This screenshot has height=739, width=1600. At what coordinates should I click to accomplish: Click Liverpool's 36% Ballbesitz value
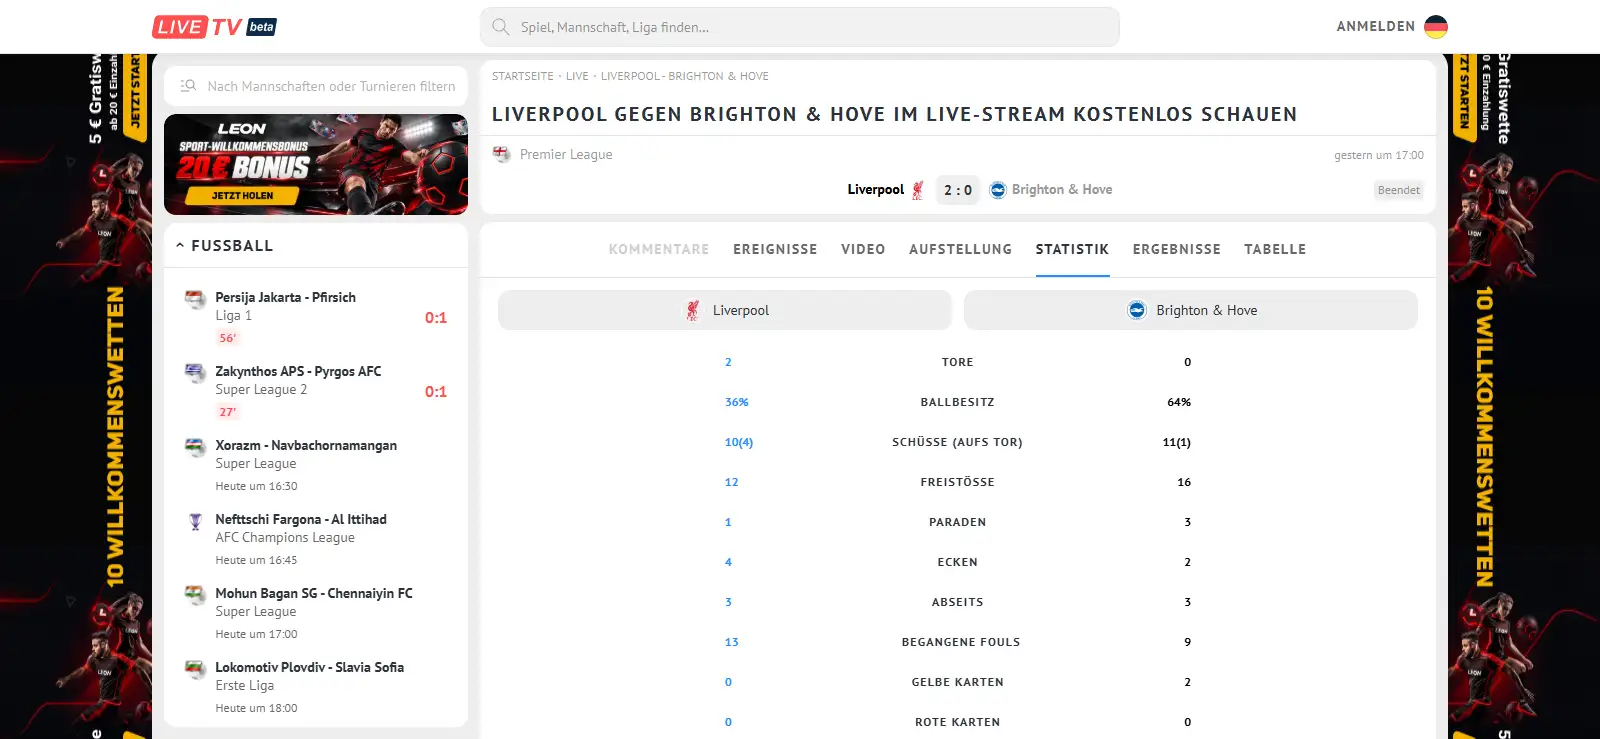[737, 402]
